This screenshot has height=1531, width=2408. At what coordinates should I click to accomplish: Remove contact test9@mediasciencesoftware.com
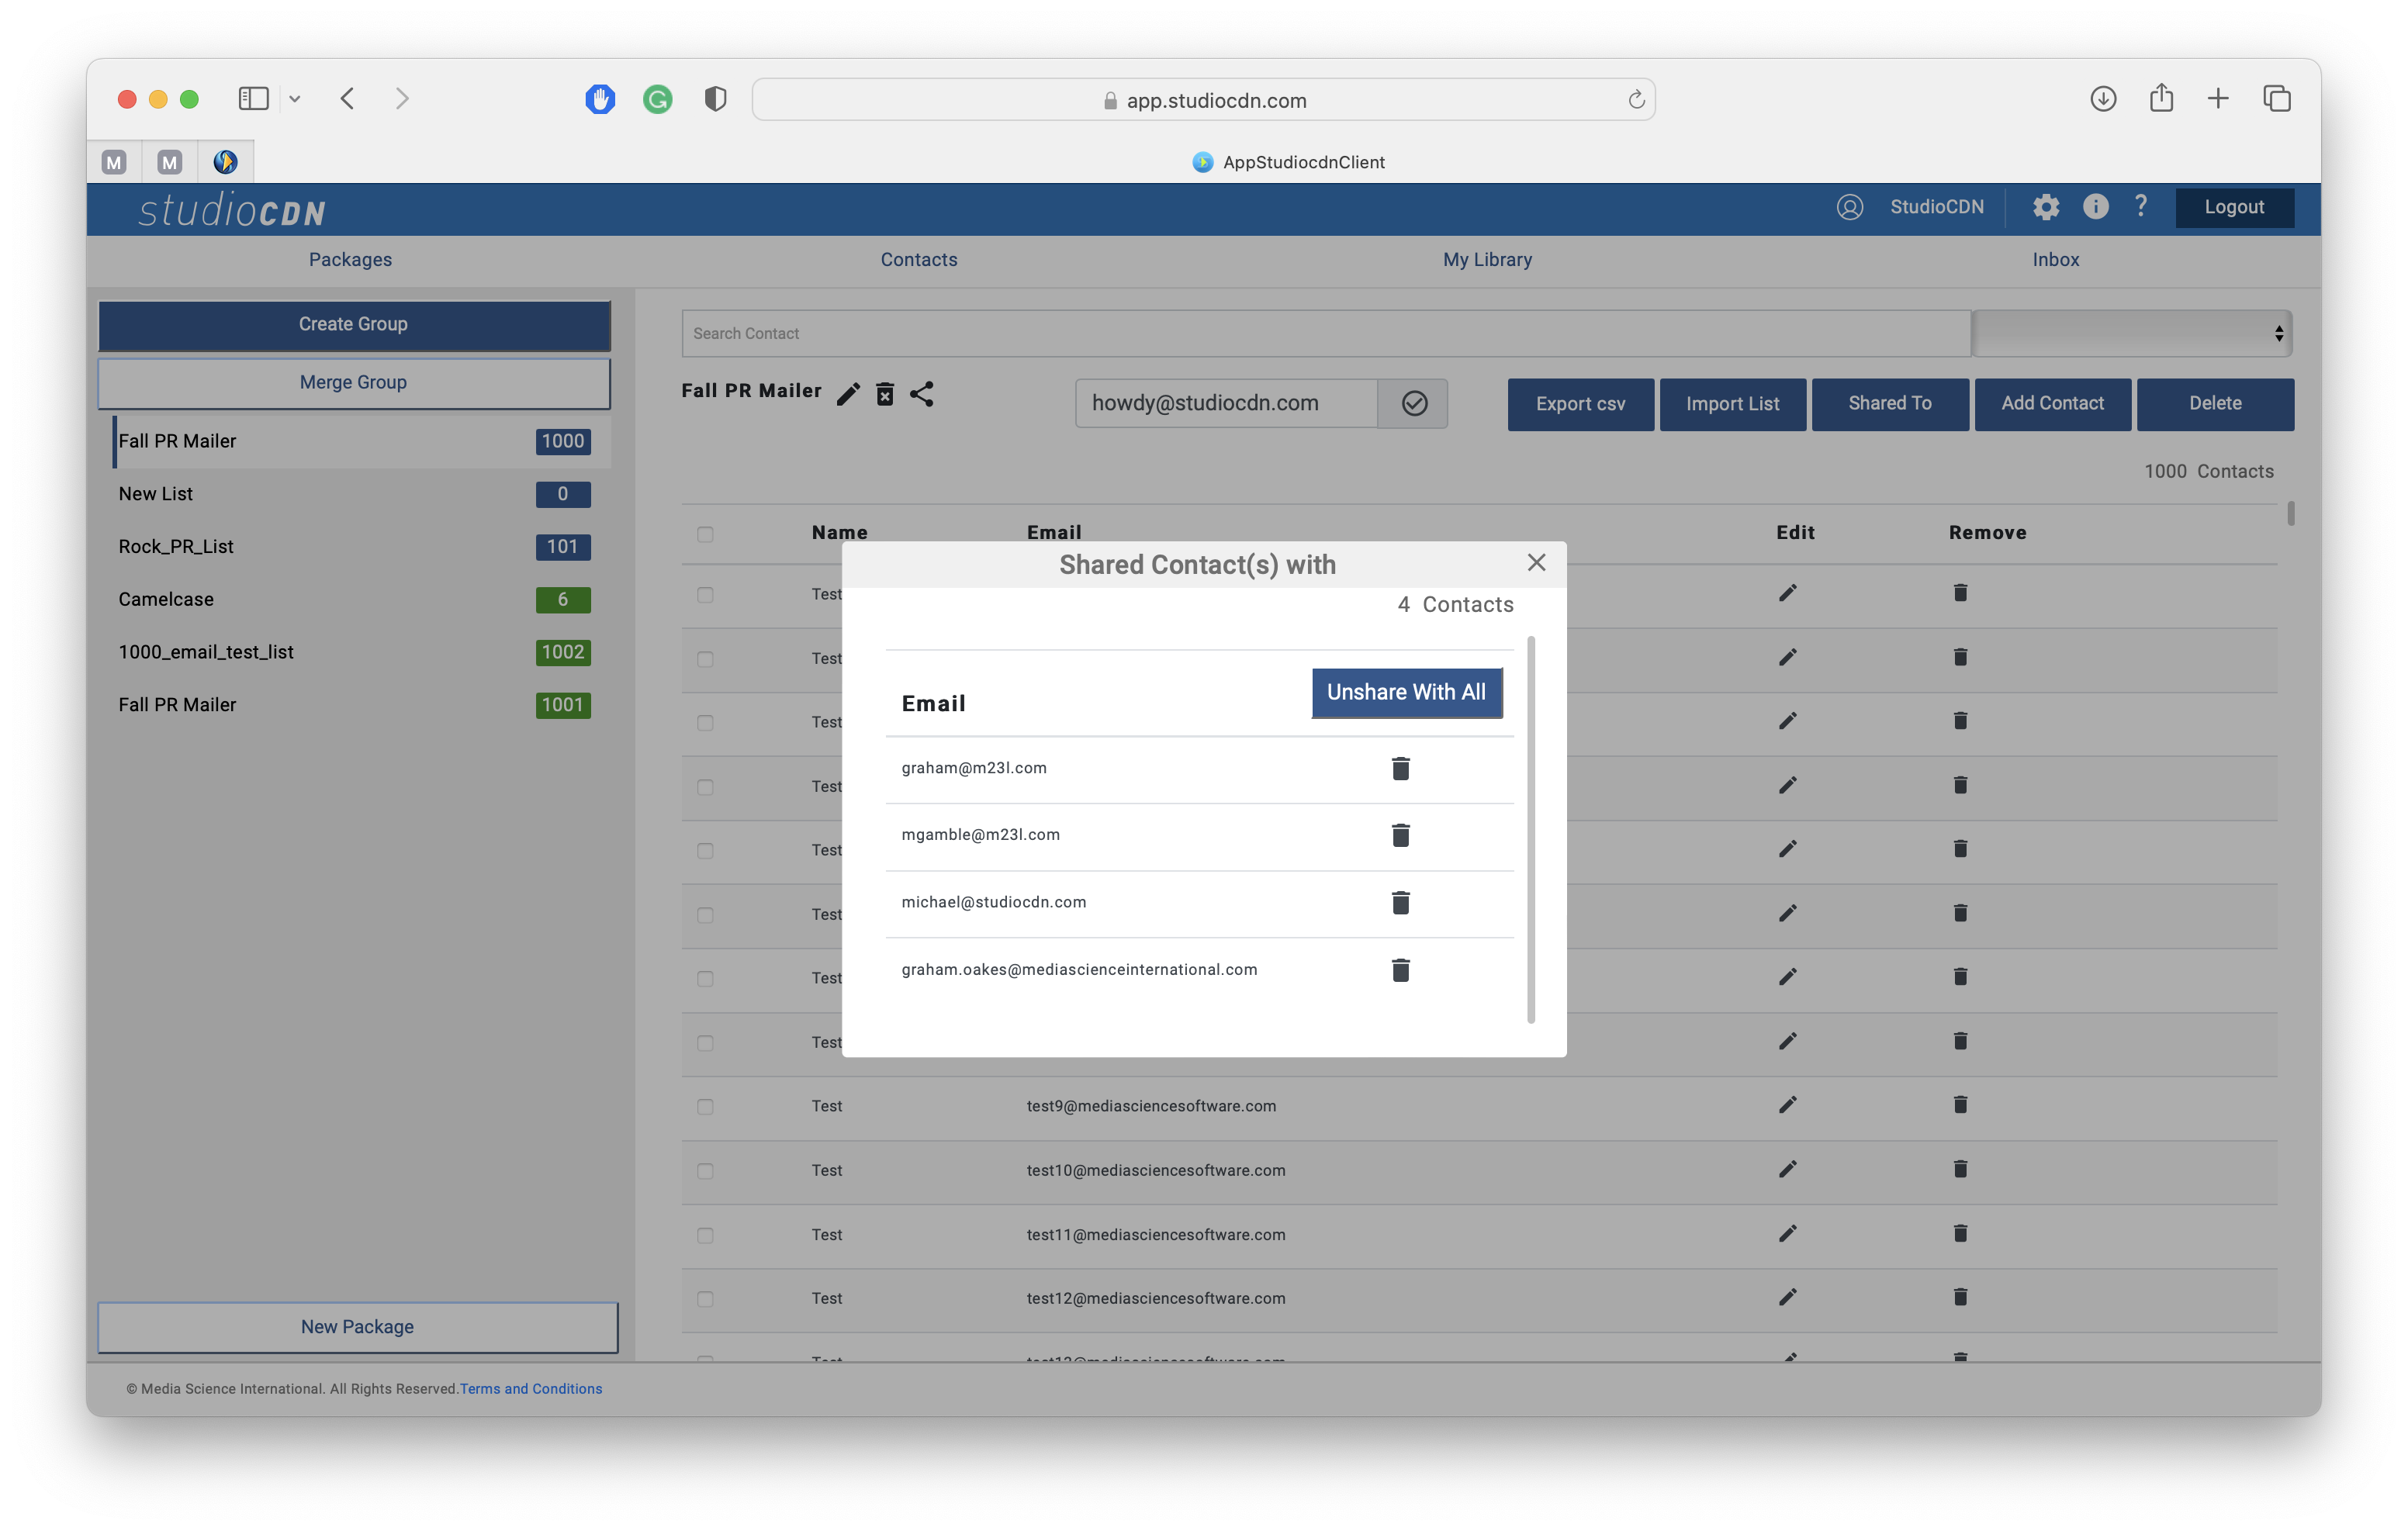1960,1105
